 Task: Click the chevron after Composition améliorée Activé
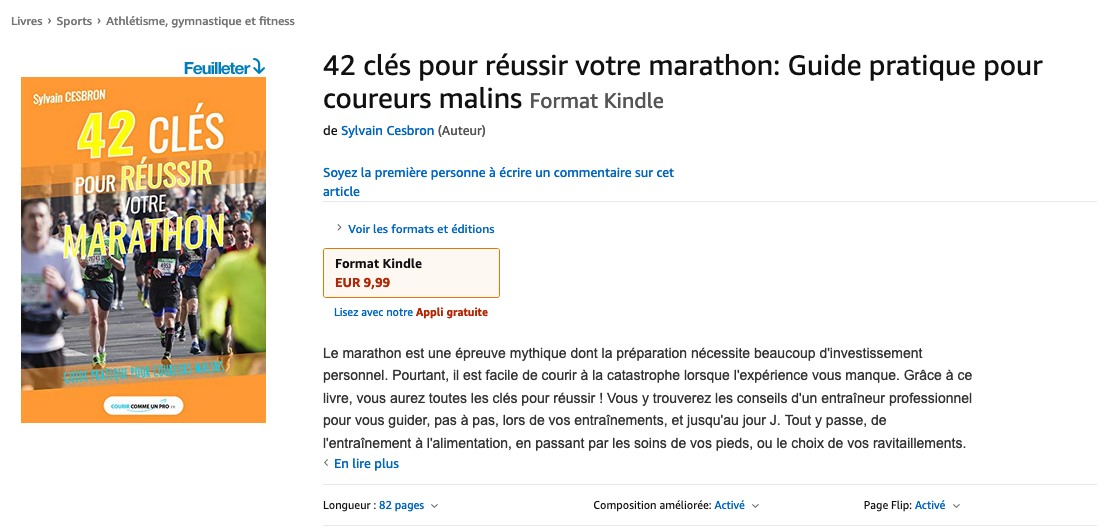[x=755, y=506]
